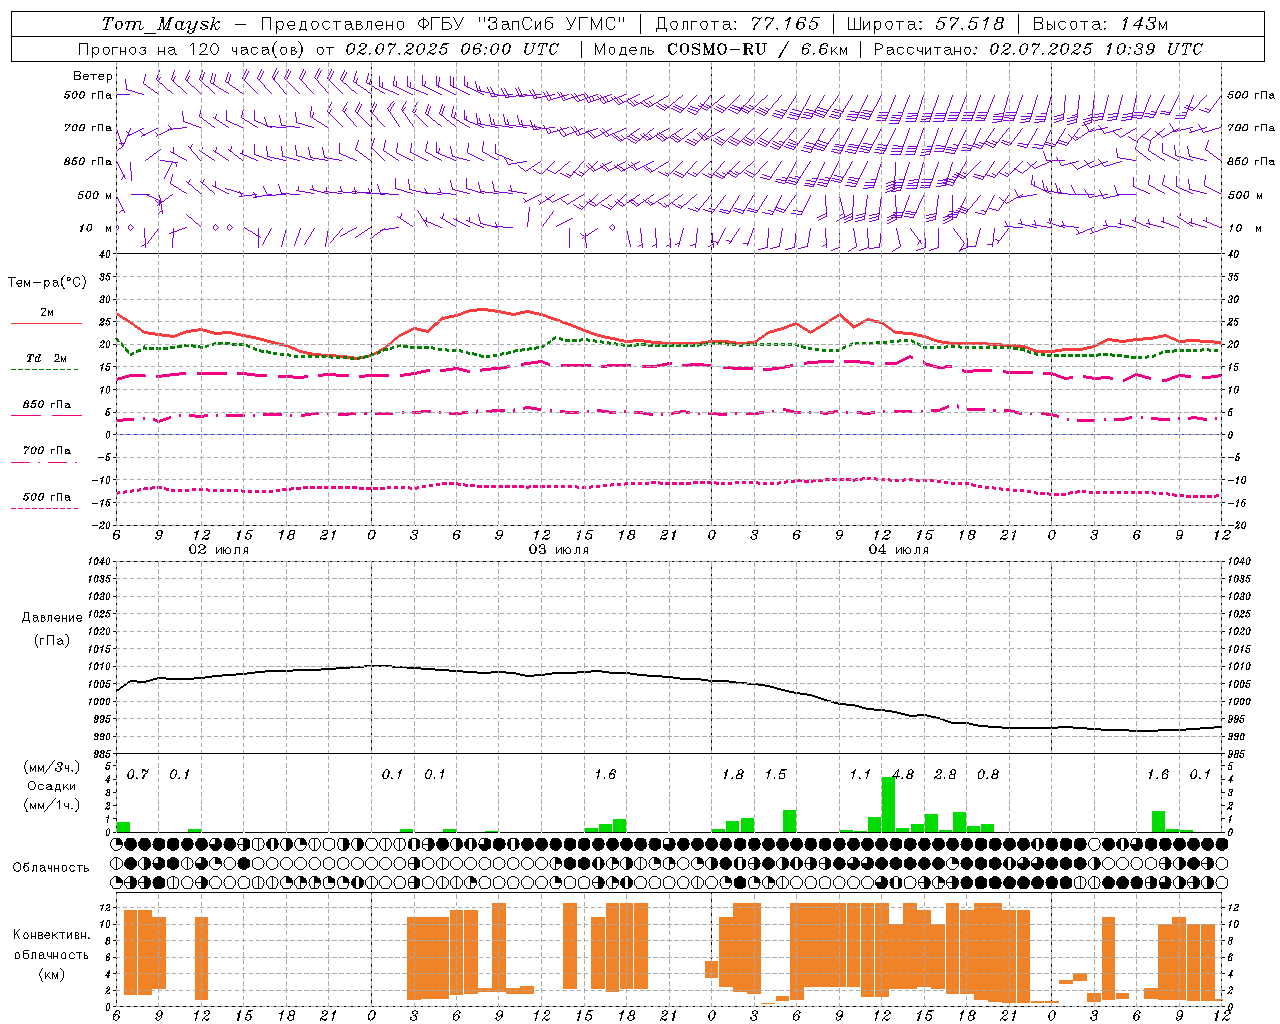Screen dimensions: 1280x1024
Task: Click the Ветер panel label
Action: 92,76
